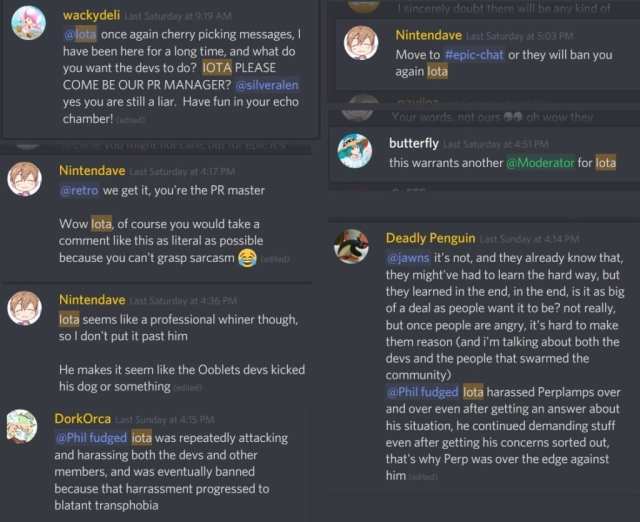The image size is (640, 522).
Task: Click Deadly Penguin's penguin avatar
Action: pyautogui.click(x=351, y=246)
